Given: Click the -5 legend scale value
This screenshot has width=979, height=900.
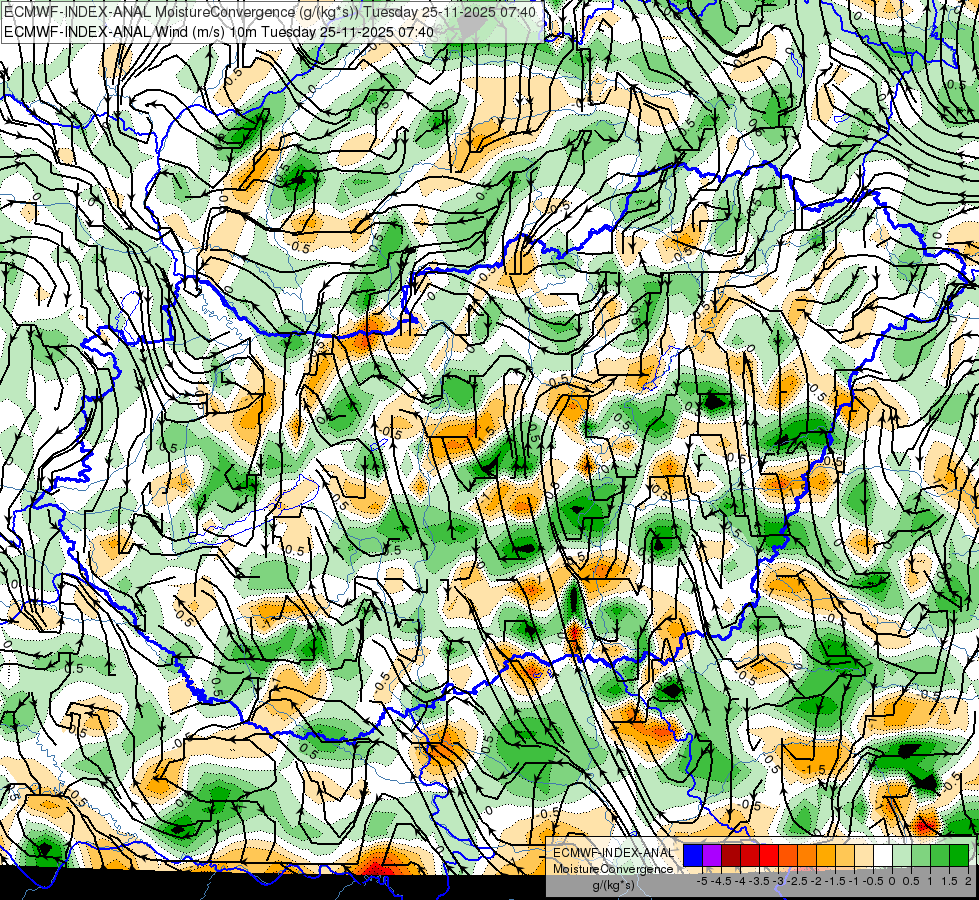Looking at the screenshot, I should 702,881.
